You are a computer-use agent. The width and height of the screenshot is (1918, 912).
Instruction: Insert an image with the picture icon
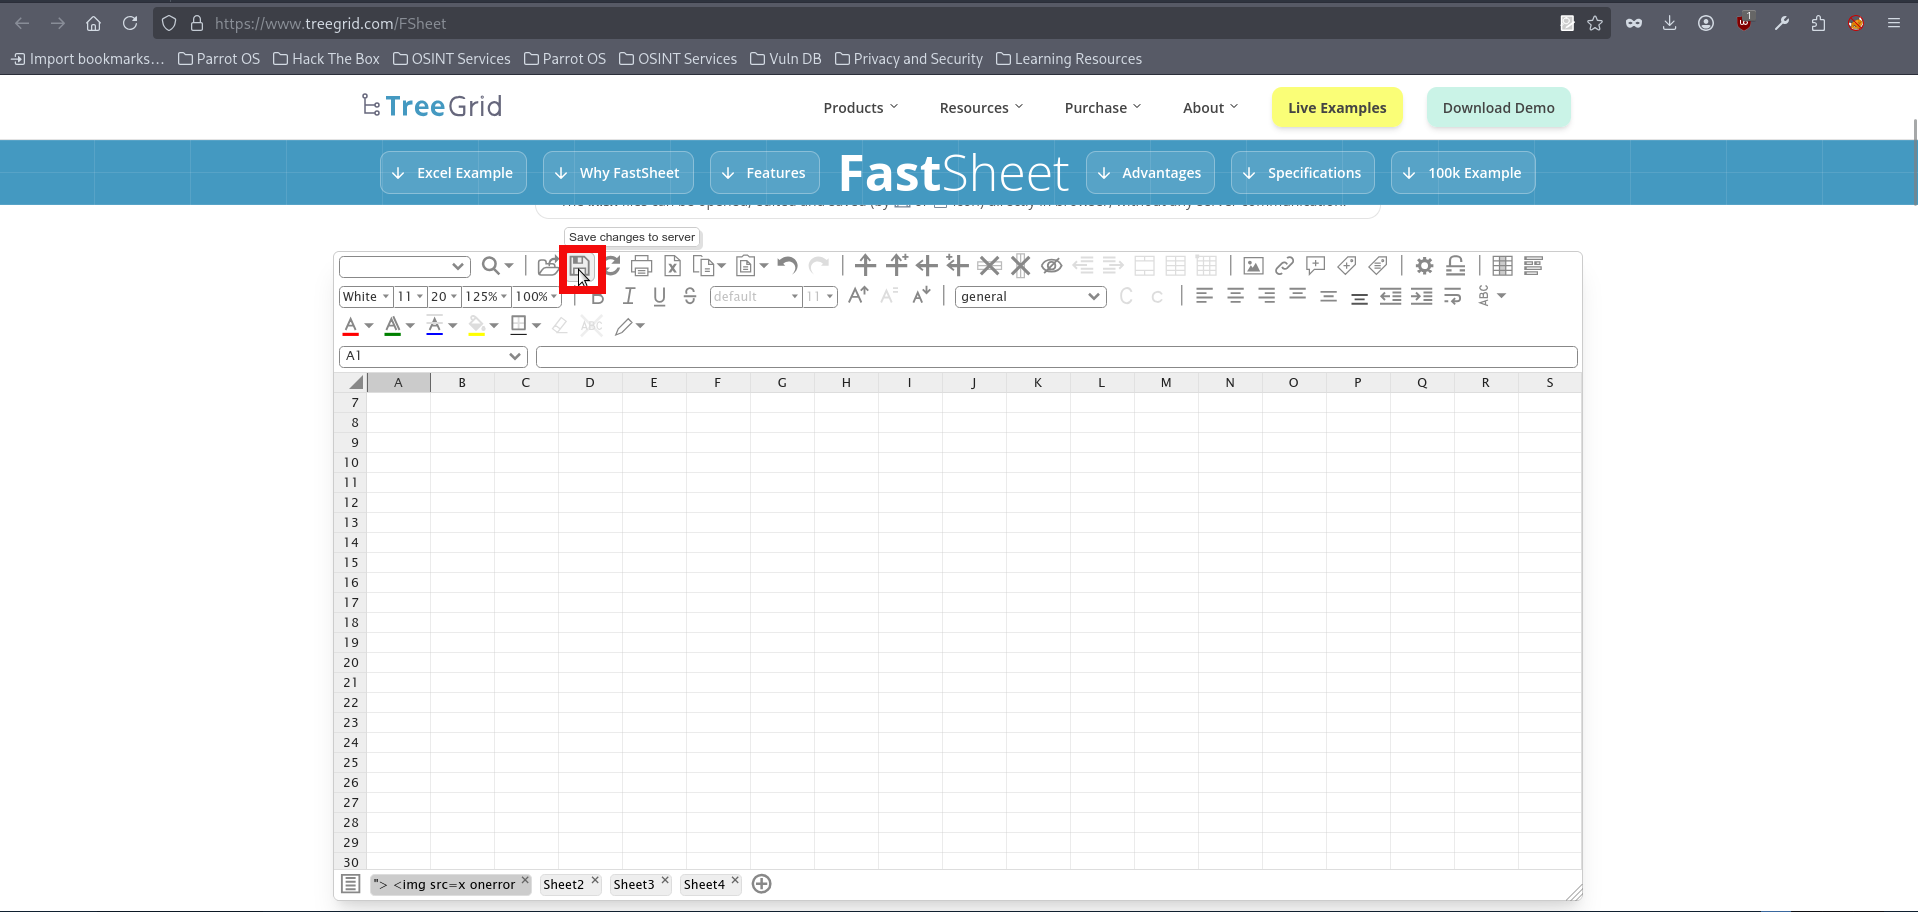point(1252,266)
